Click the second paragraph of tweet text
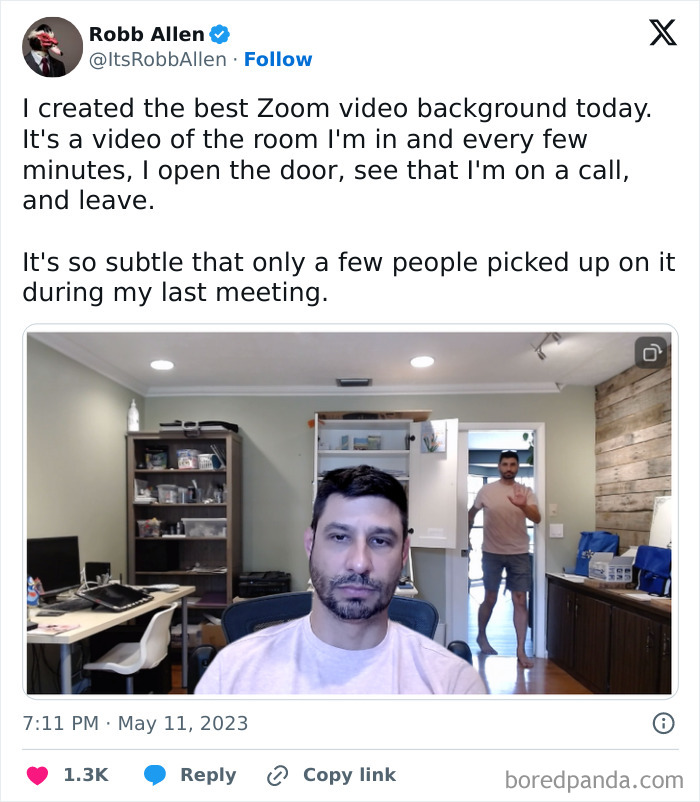 [x=349, y=277]
